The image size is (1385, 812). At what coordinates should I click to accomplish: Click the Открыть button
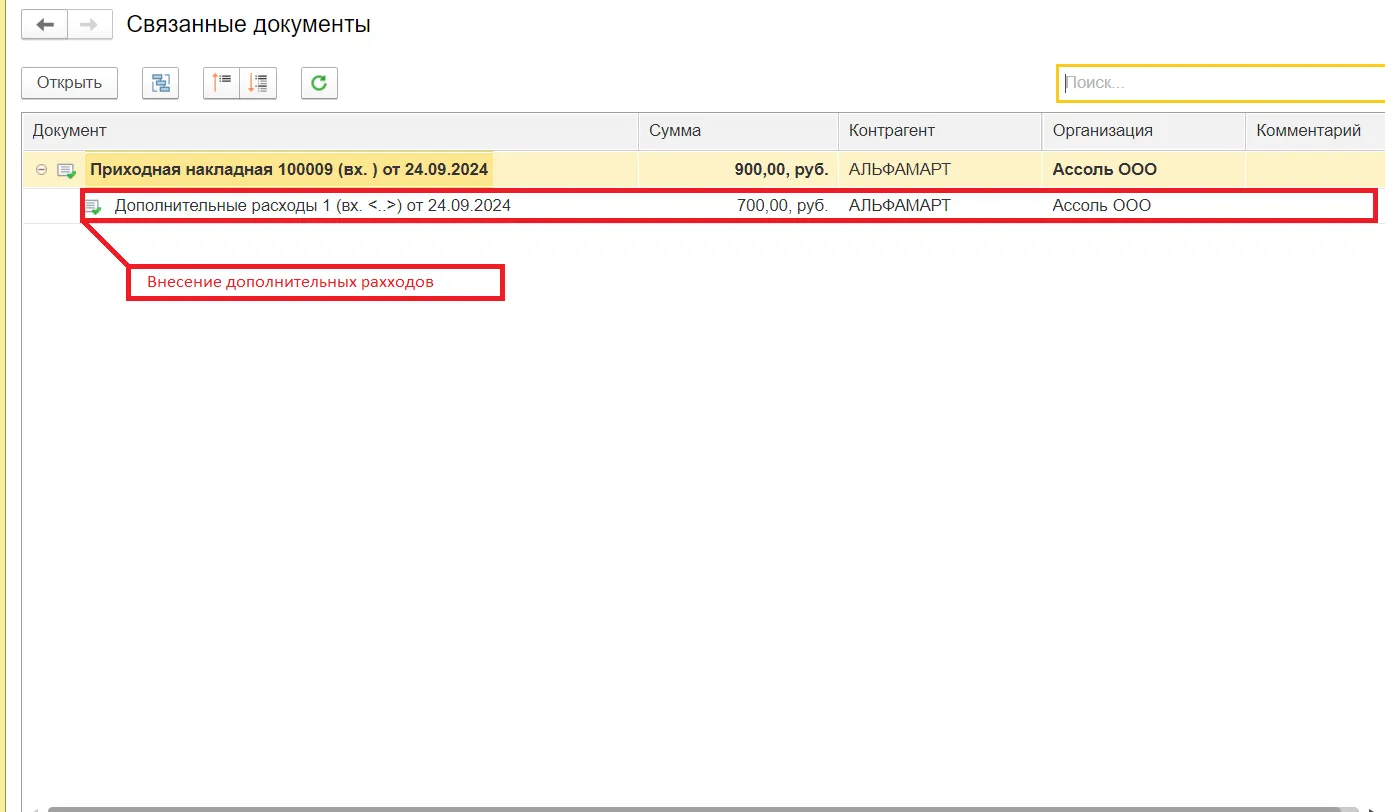pyautogui.click(x=69, y=83)
